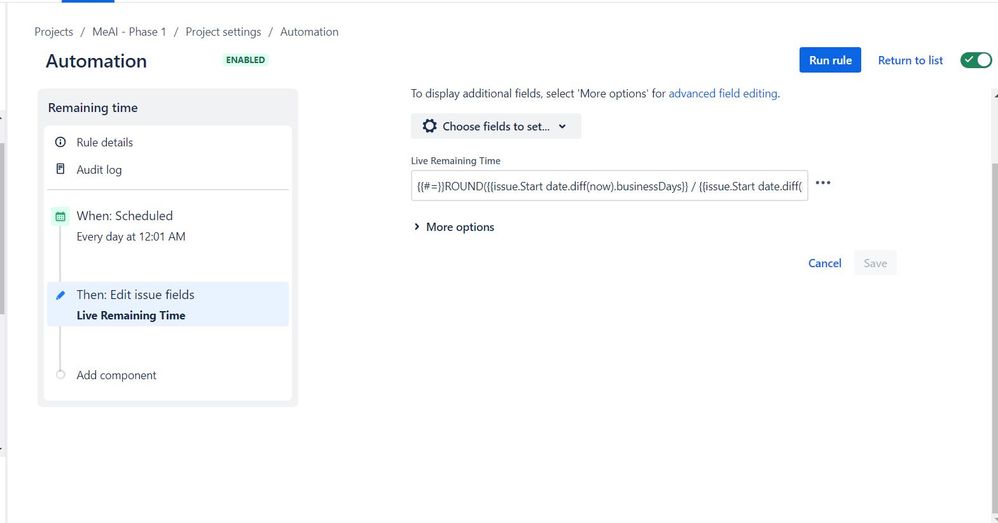
Task: Click into the Live Remaining Time input field
Action: 609,185
